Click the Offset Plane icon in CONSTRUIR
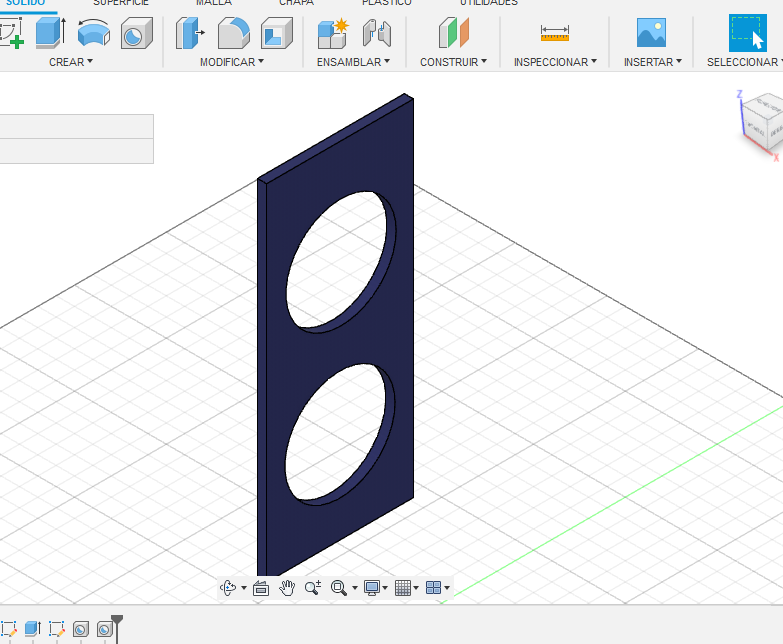The width and height of the screenshot is (783, 644). click(453, 33)
